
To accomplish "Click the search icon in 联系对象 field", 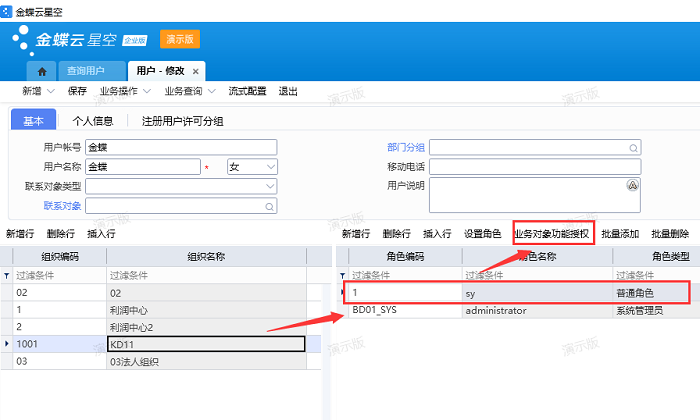I will 269,205.
